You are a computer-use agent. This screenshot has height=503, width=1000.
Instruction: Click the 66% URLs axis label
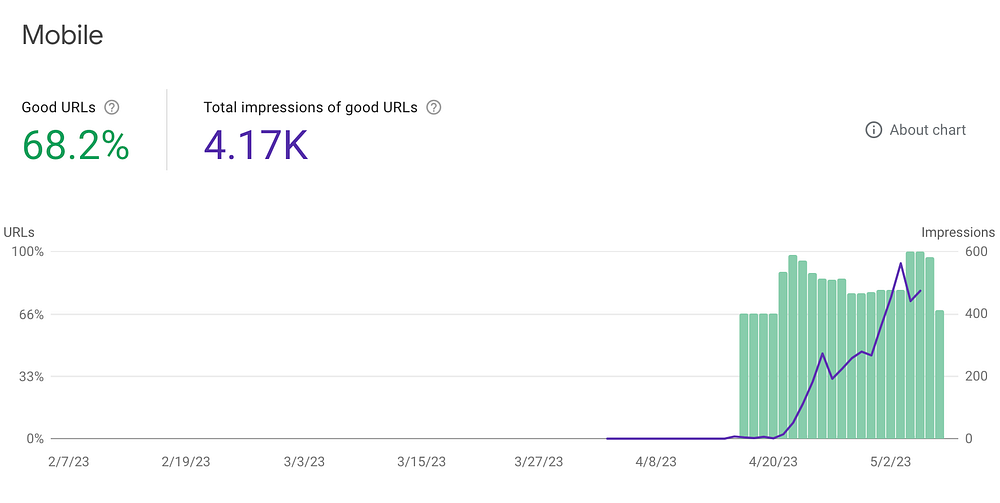[x=31, y=314]
